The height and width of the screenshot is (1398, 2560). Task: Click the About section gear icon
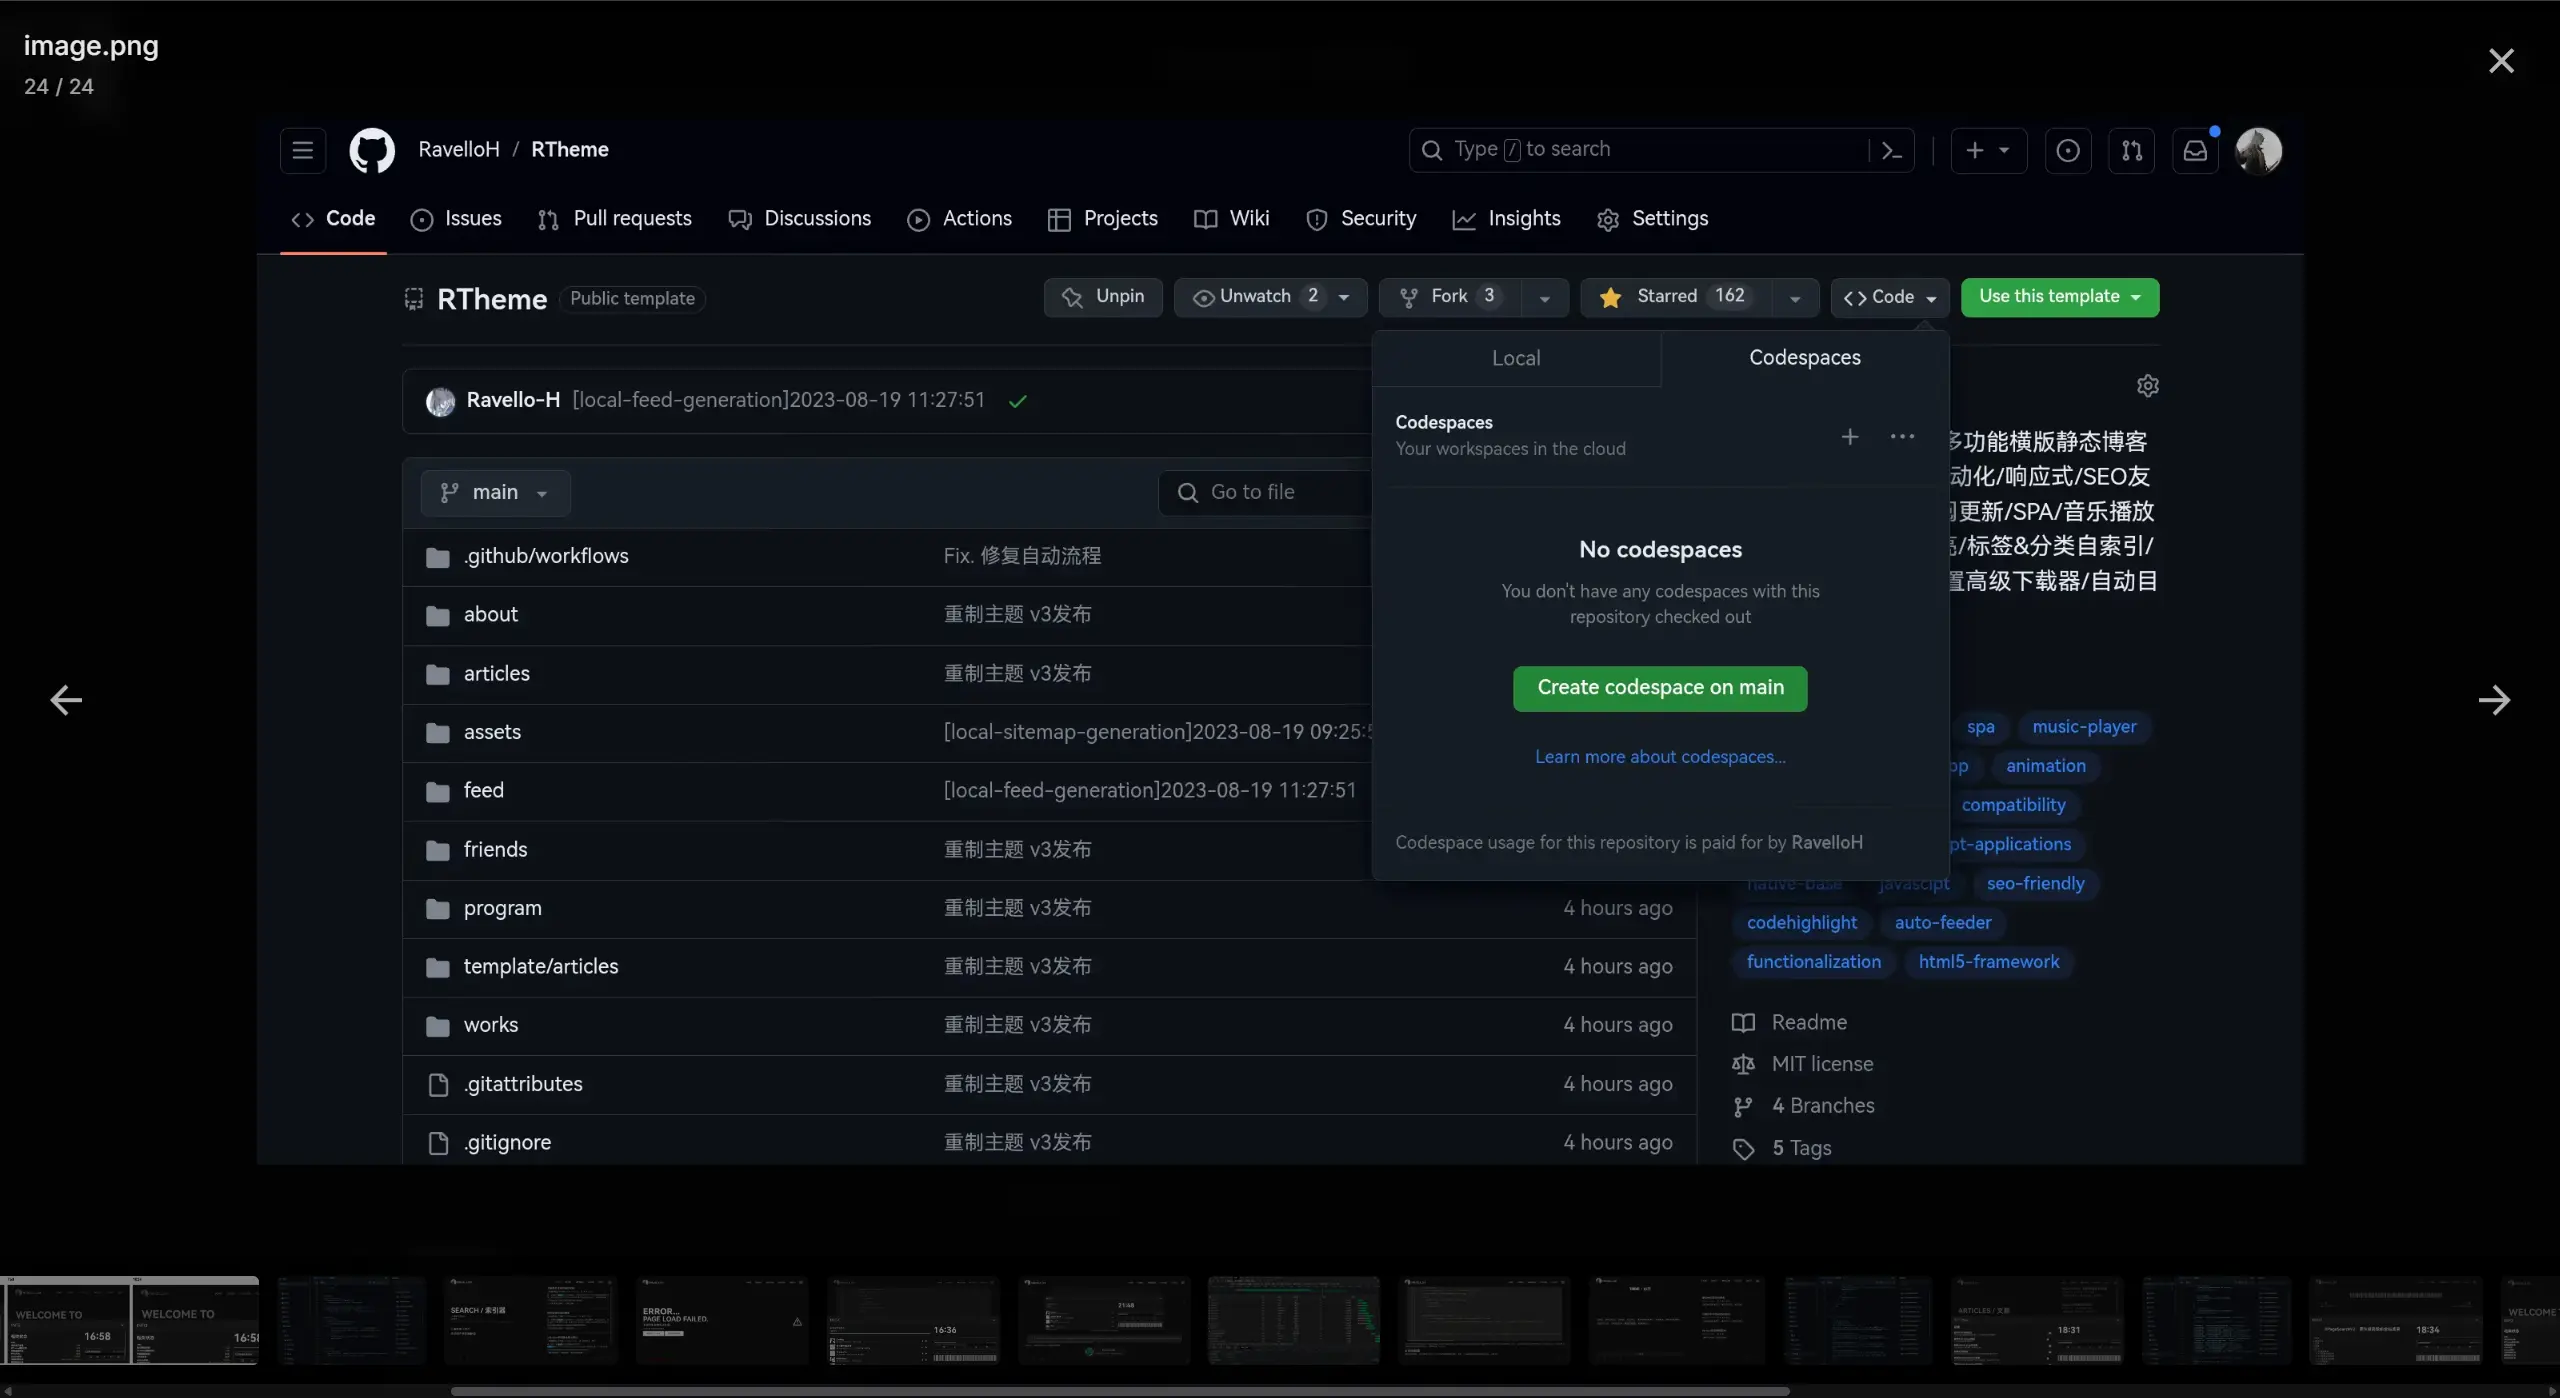(2147, 386)
